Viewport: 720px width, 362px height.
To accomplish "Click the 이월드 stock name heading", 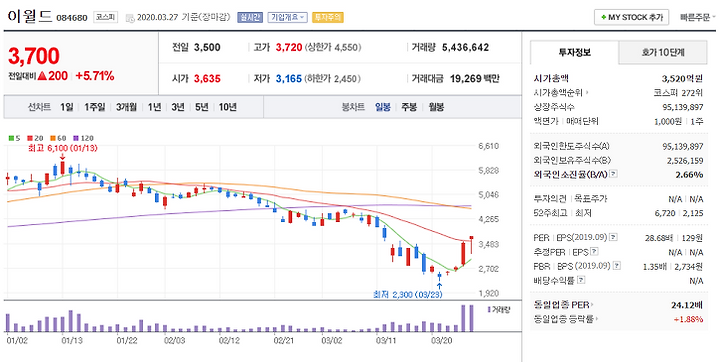I will (30, 17).
